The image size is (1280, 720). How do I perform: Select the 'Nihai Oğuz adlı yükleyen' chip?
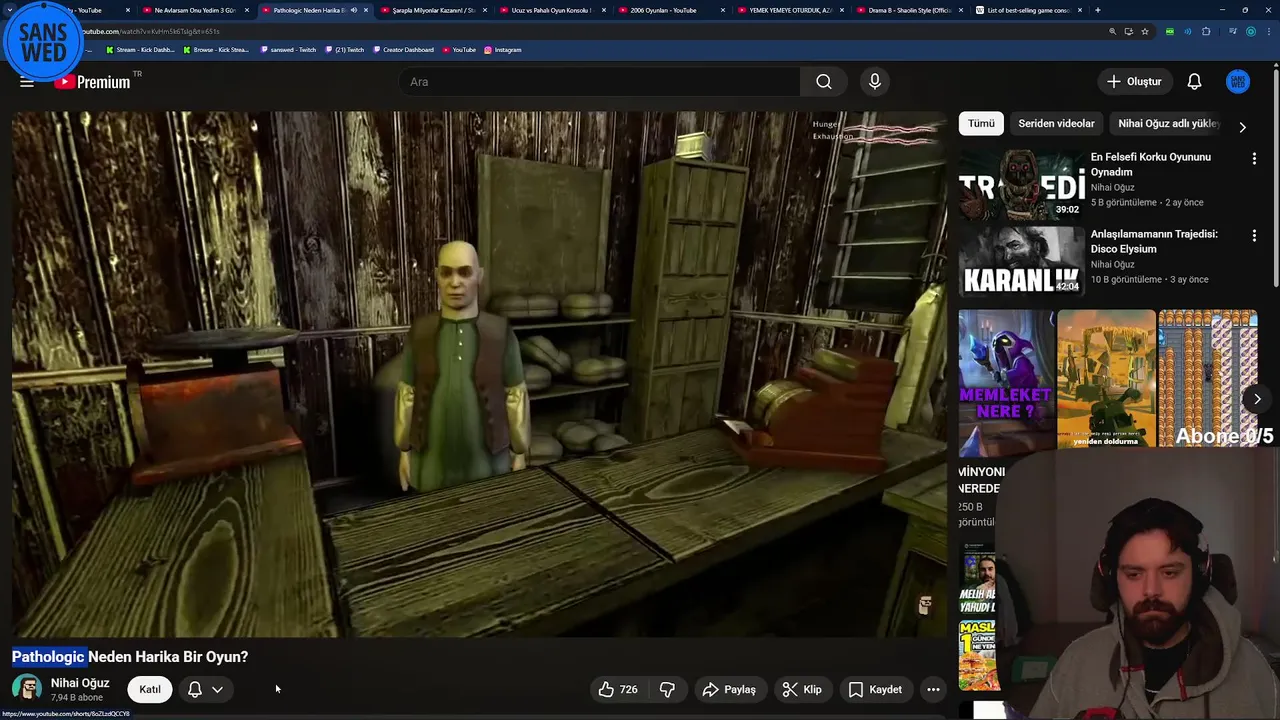click(1167, 123)
